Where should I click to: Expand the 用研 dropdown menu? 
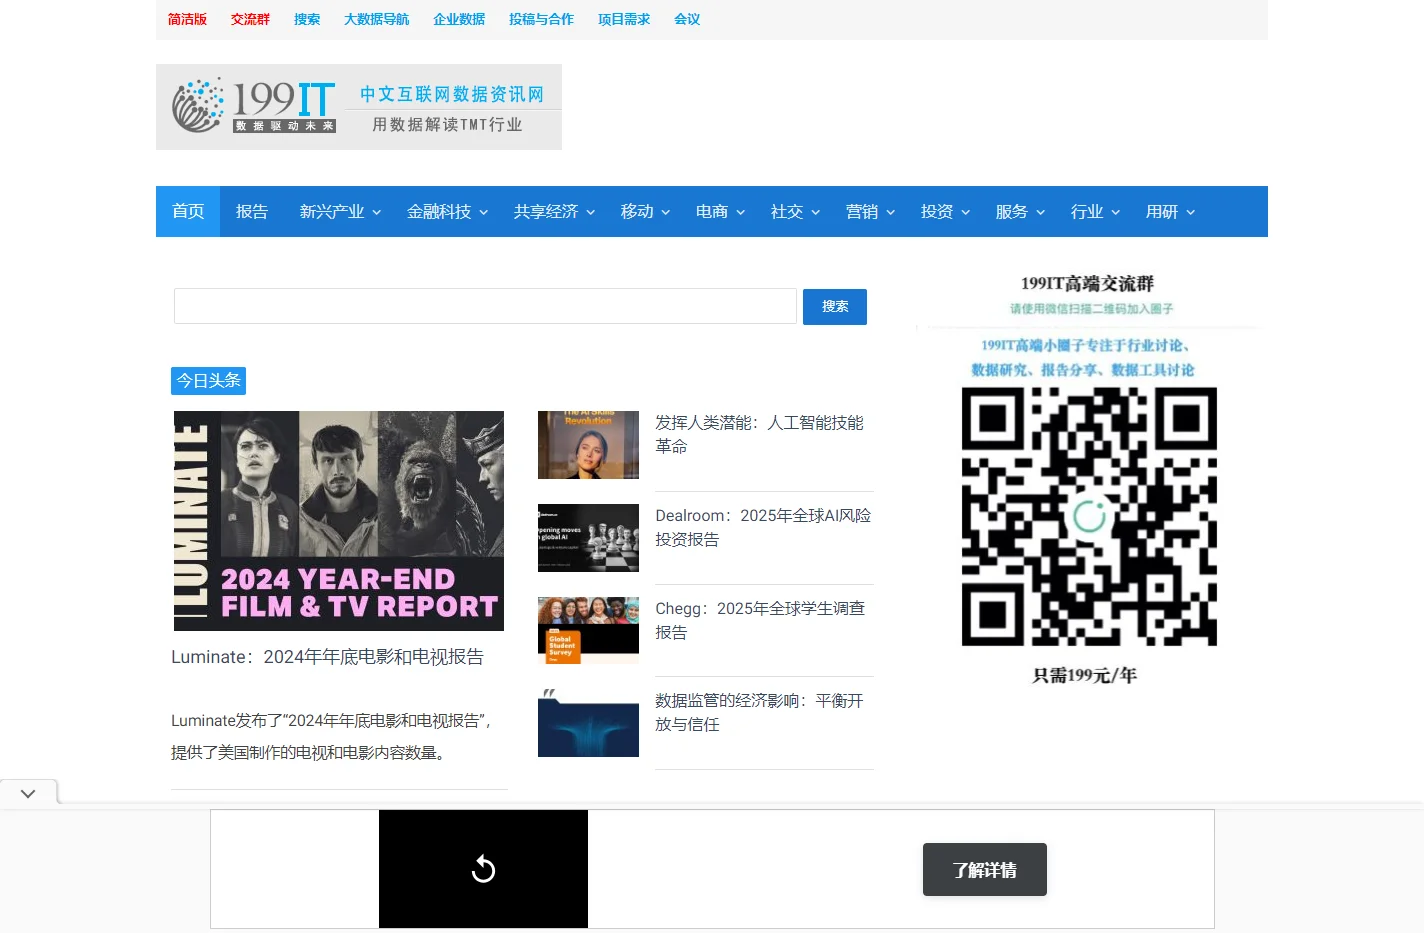click(x=1170, y=211)
